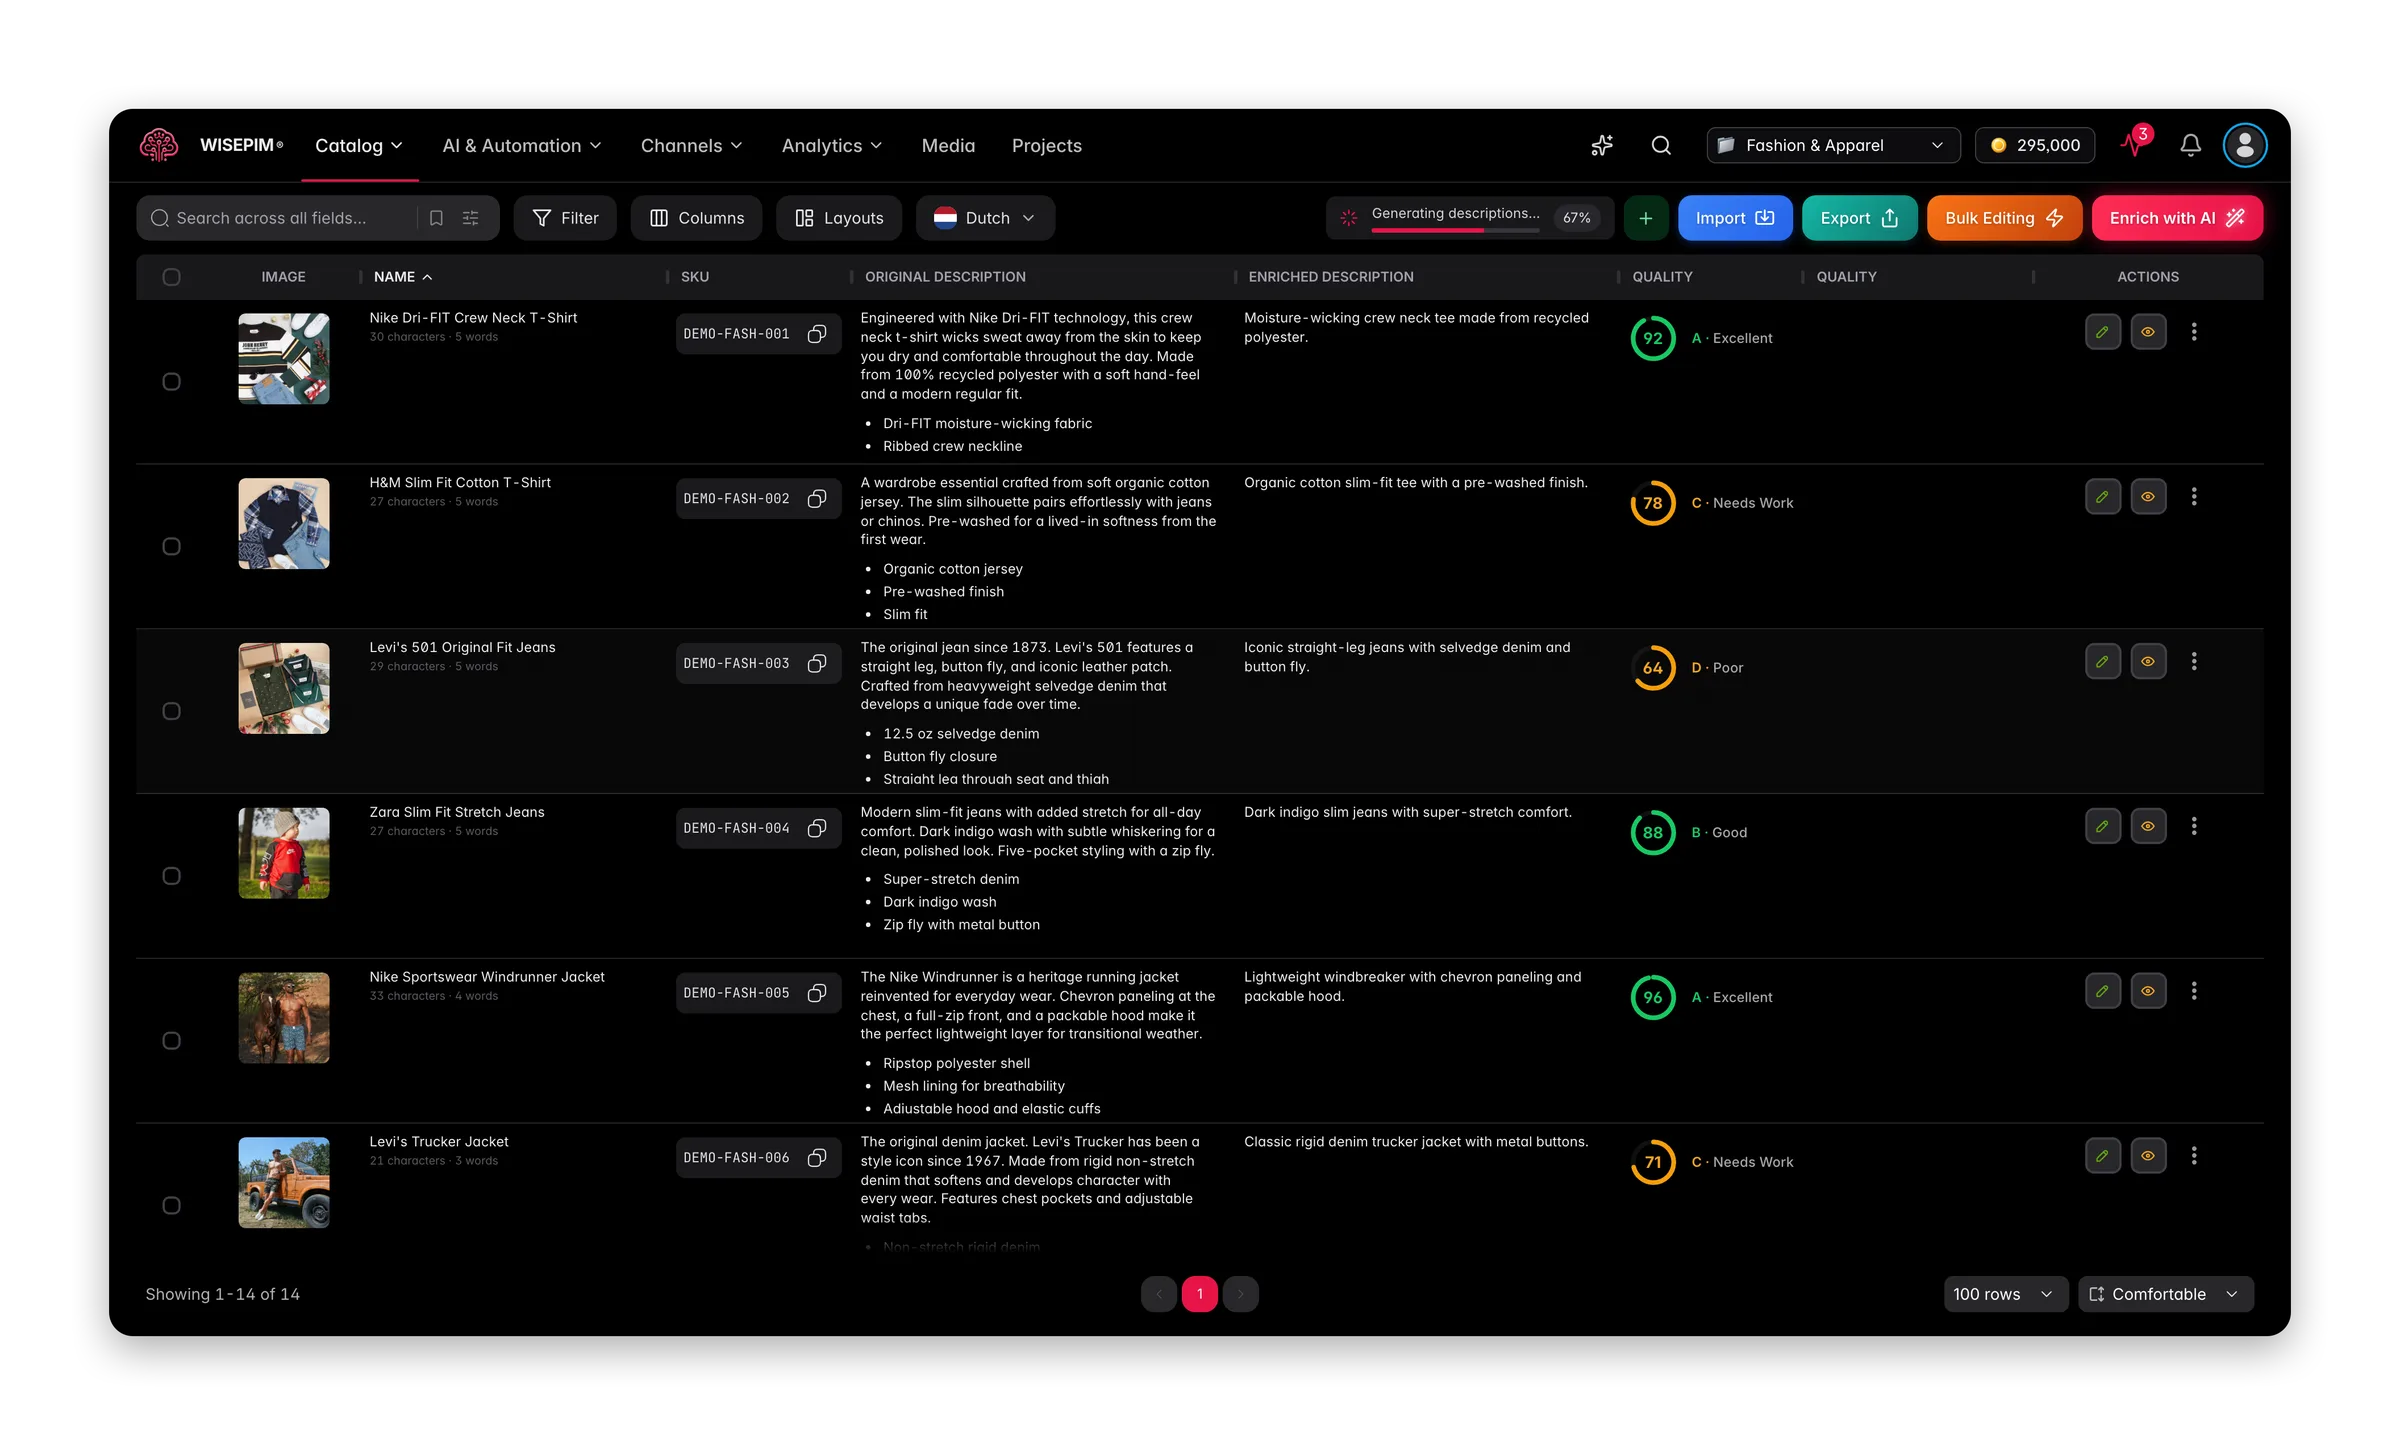Edit Levi's Trucker Jacket row
The width and height of the screenshot is (2400, 1445).
point(2103,1156)
